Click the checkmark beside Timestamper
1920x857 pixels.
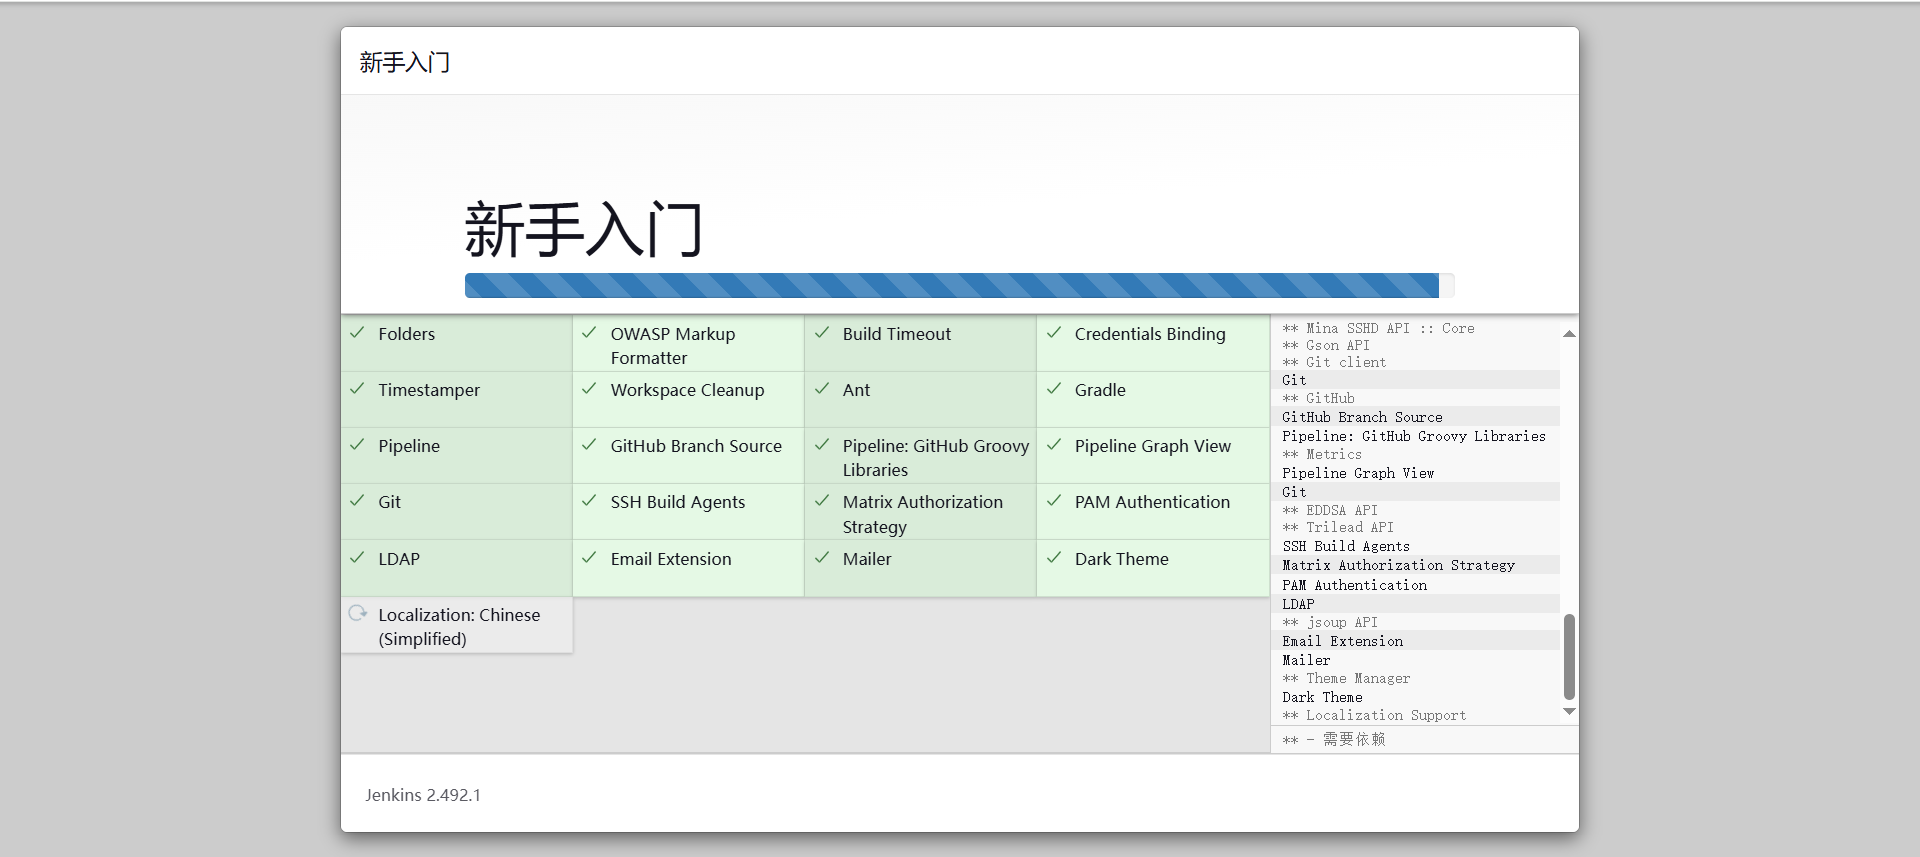(x=357, y=389)
